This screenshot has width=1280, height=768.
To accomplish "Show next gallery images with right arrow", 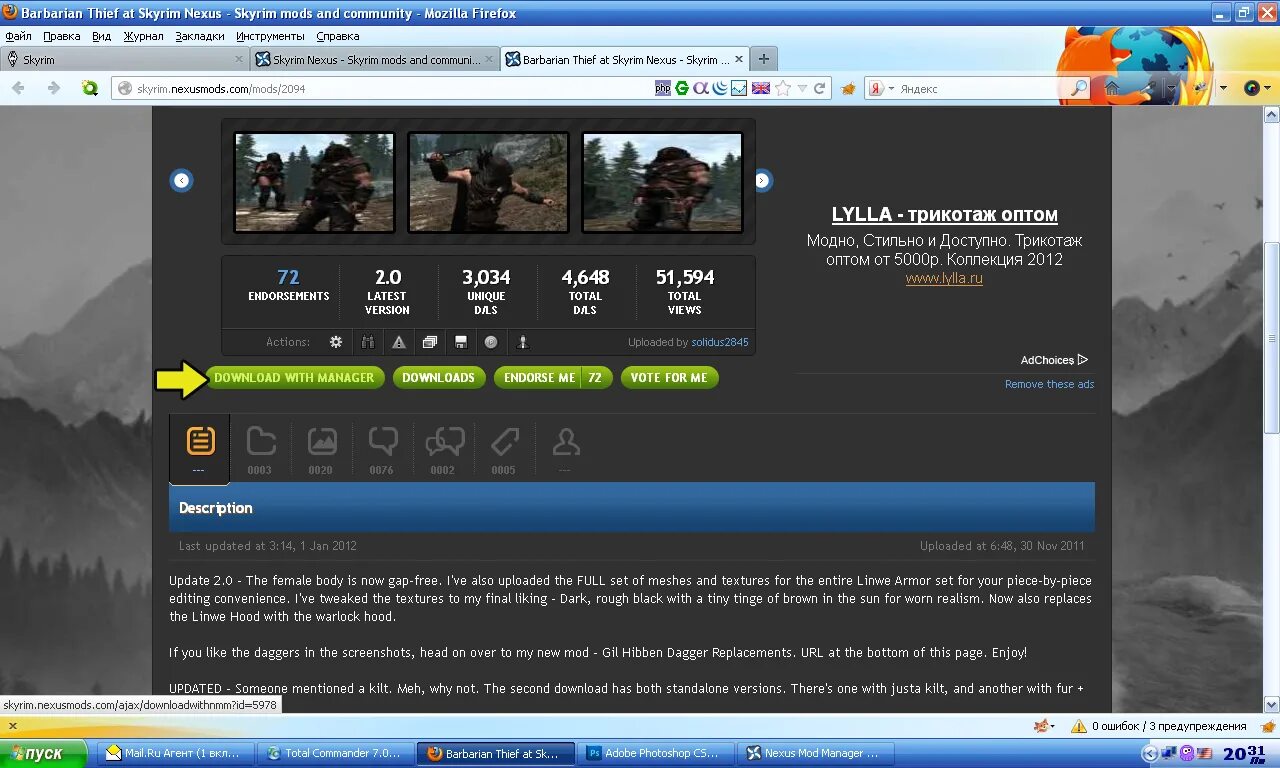I will [762, 180].
